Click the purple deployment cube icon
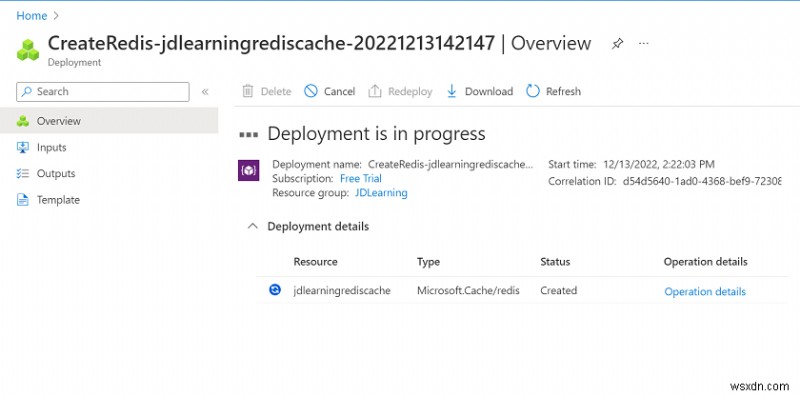This screenshot has width=800, height=396. coord(248,170)
